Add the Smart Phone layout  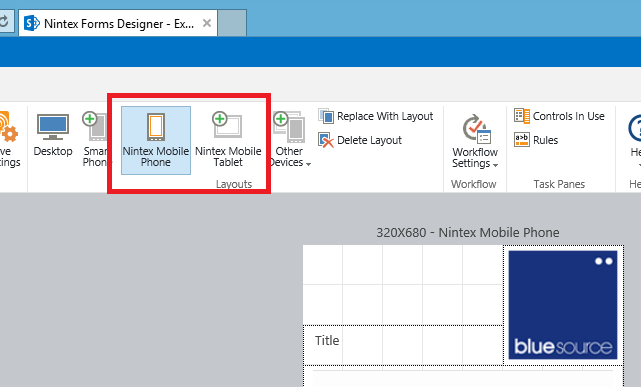[x=95, y=139]
